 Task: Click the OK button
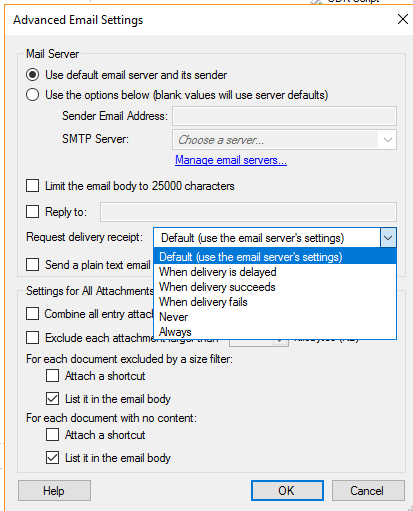pos(287,490)
